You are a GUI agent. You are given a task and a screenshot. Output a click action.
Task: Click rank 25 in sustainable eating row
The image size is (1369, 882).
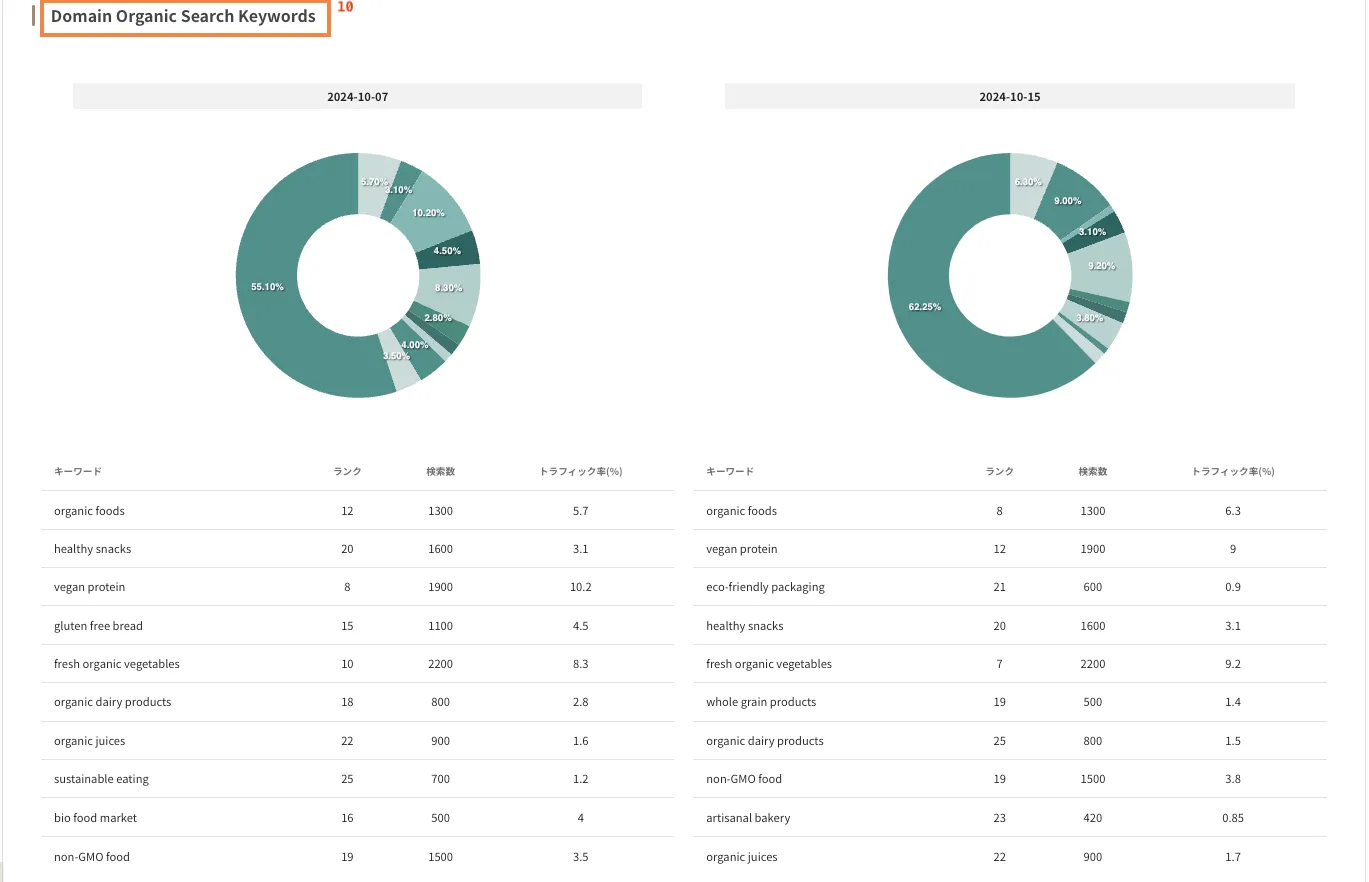(347, 779)
